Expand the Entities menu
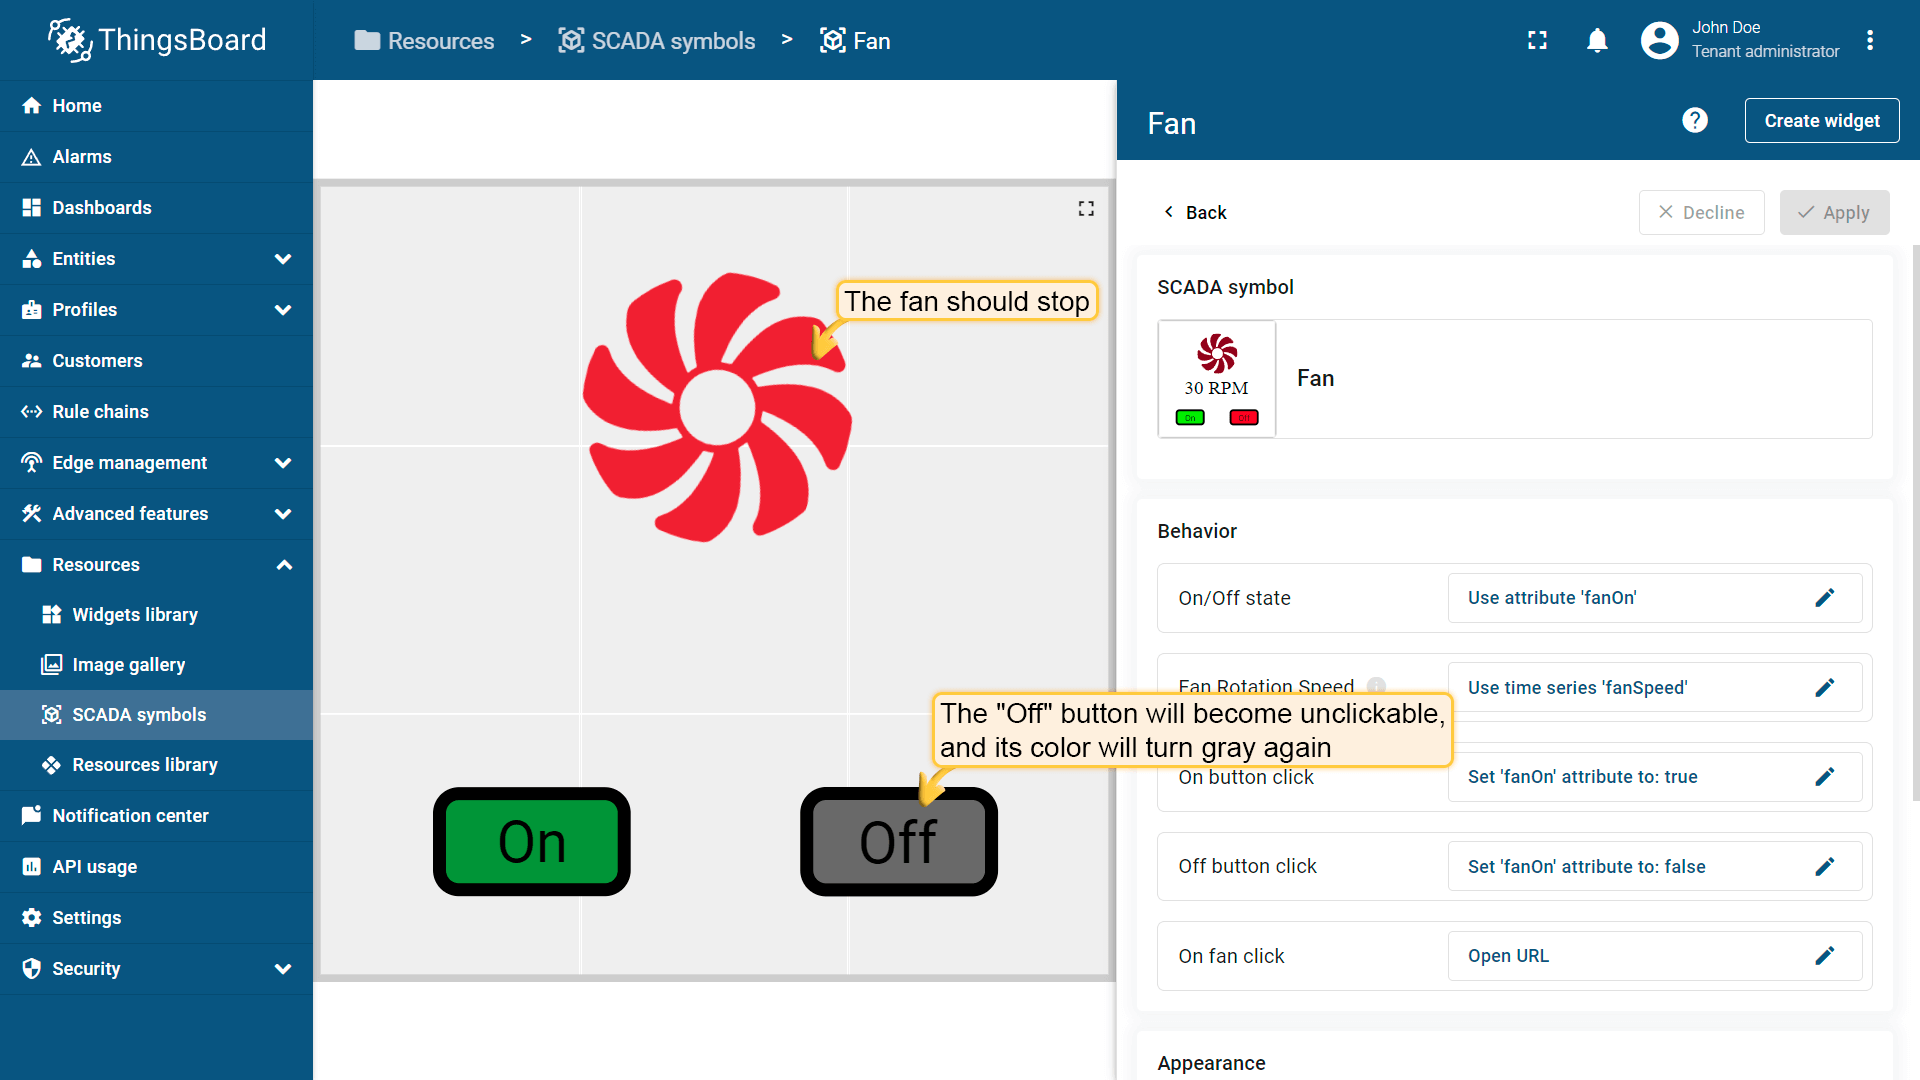Screen dimensions: 1920x1080 pyautogui.click(x=283, y=259)
